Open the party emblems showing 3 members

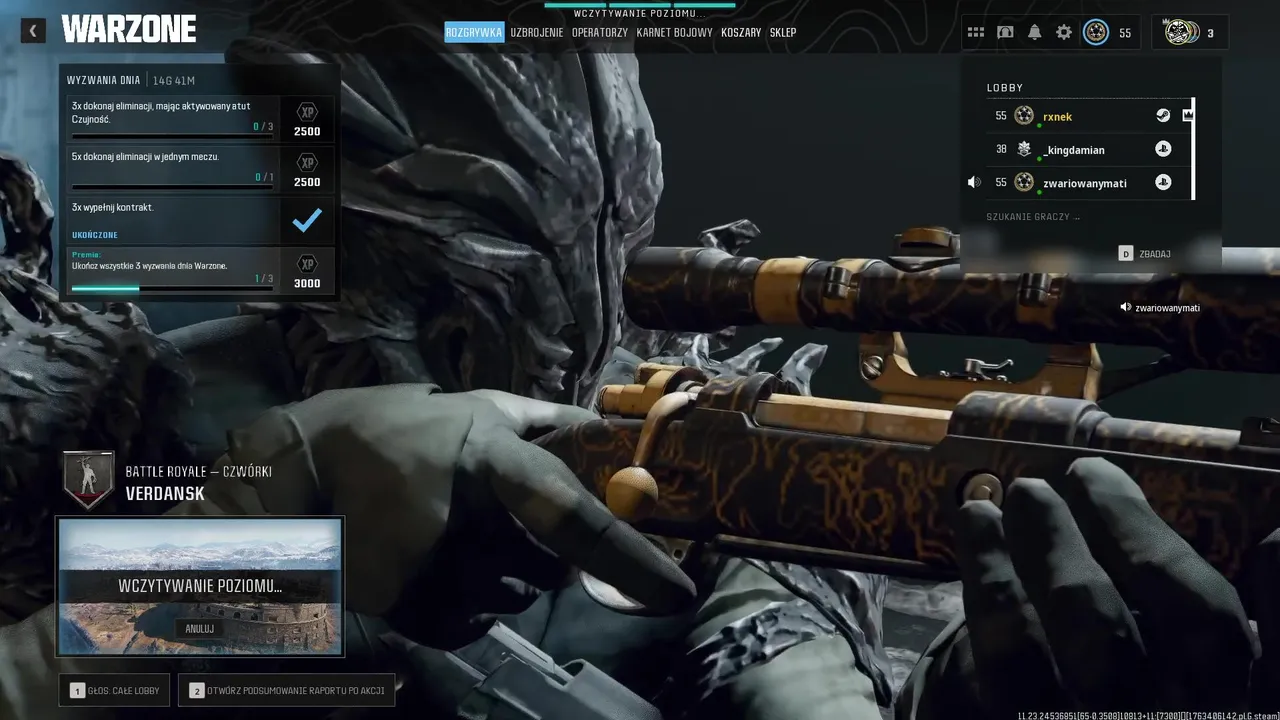tap(1182, 32)
